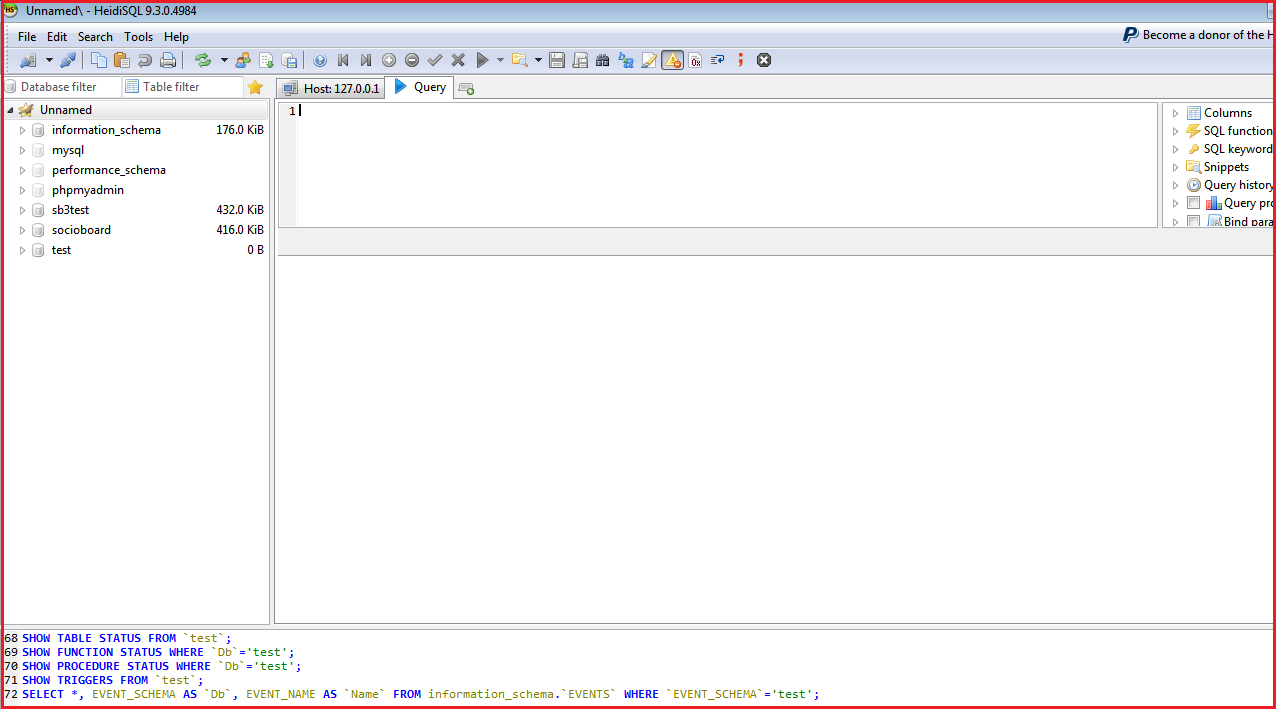Click the red delimiter semicolon icon

(741, 60)
